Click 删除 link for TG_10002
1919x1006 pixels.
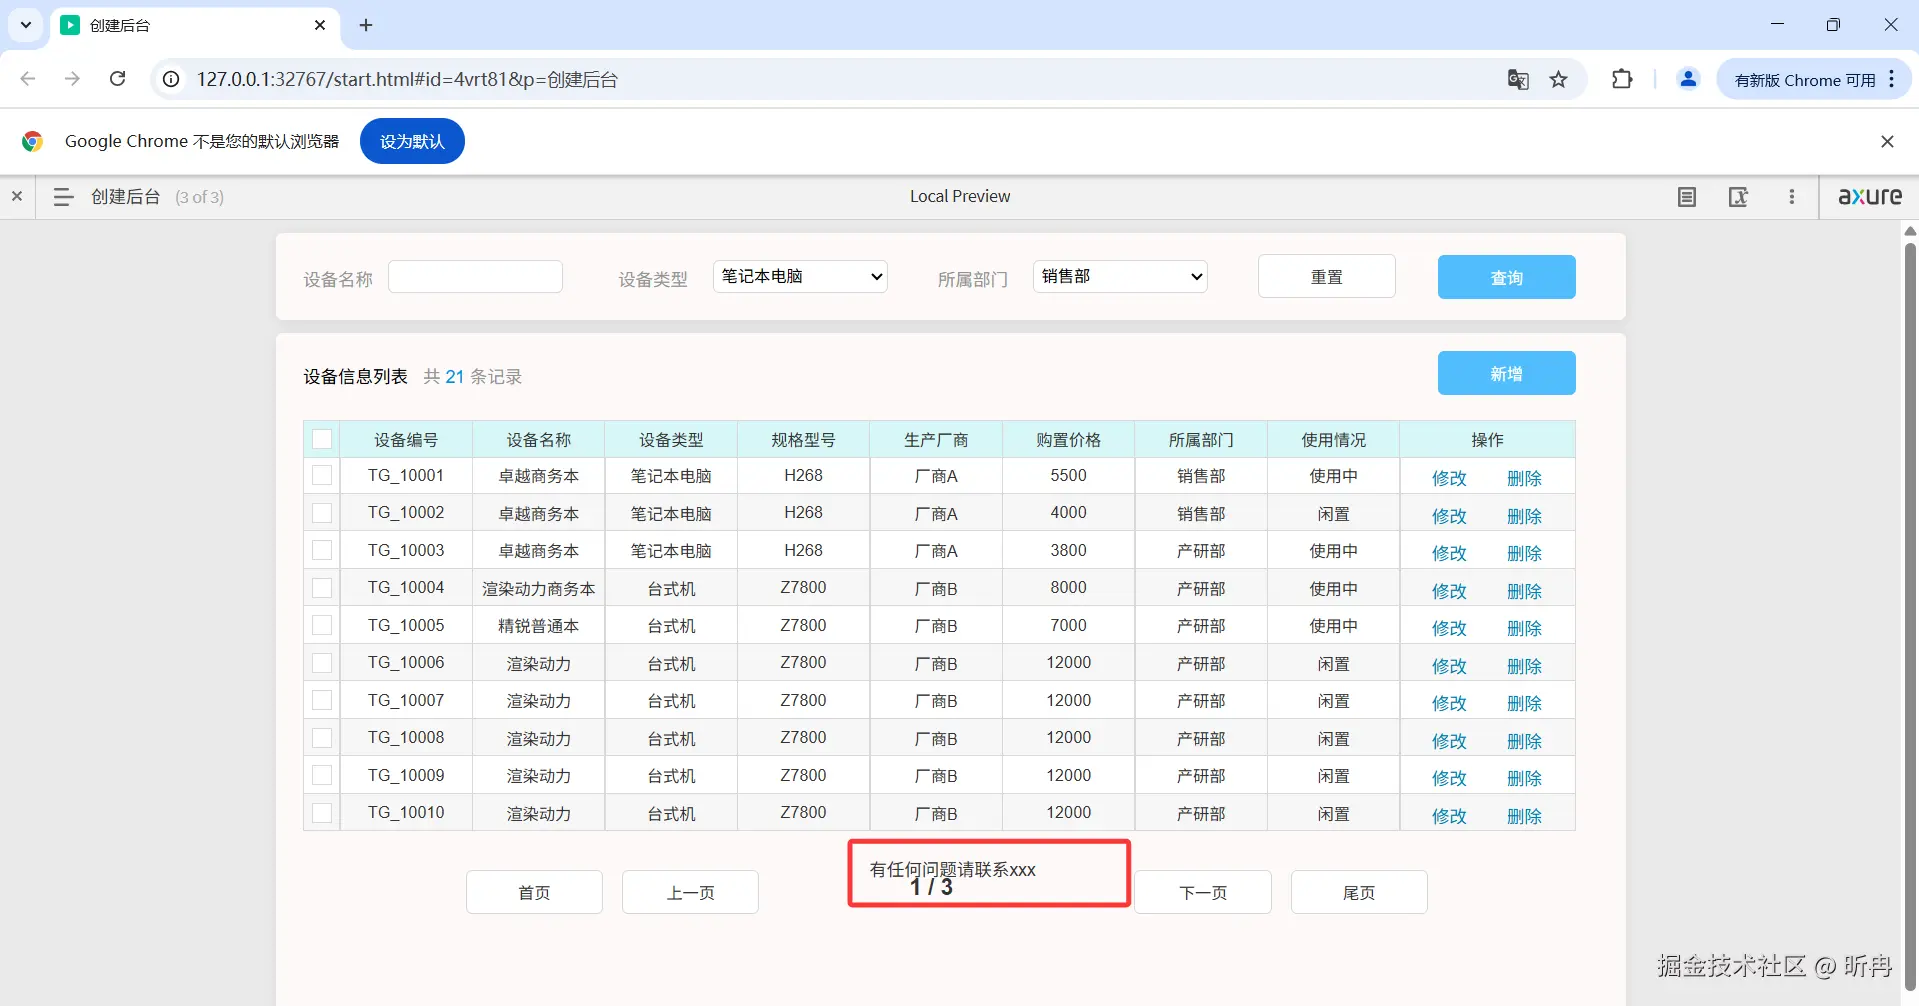click(1524, 516)
